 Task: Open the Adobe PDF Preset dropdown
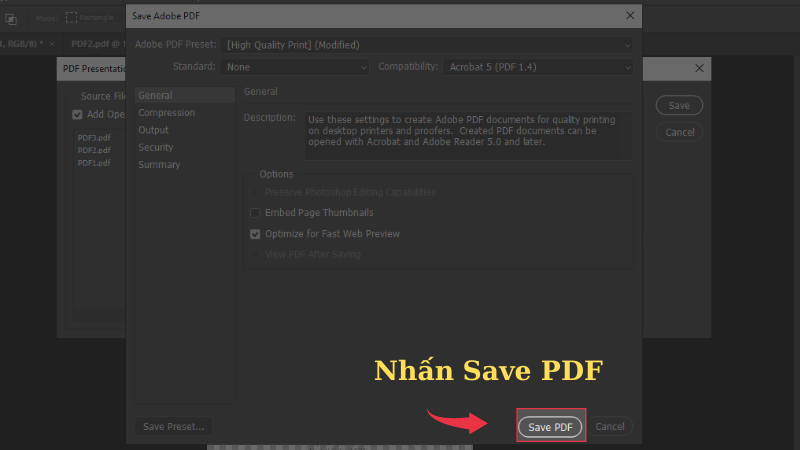pos(427,45)
